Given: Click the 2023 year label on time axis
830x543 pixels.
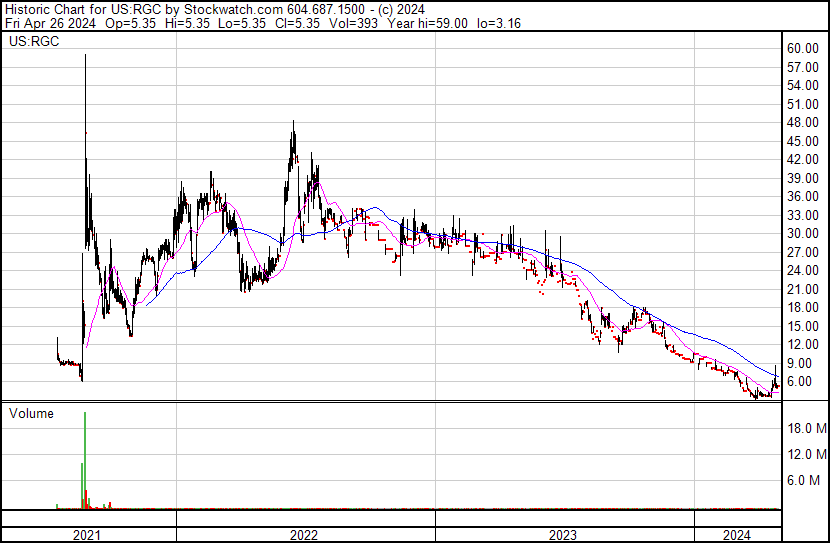Looking at the screenshot, I should [563, 535].
